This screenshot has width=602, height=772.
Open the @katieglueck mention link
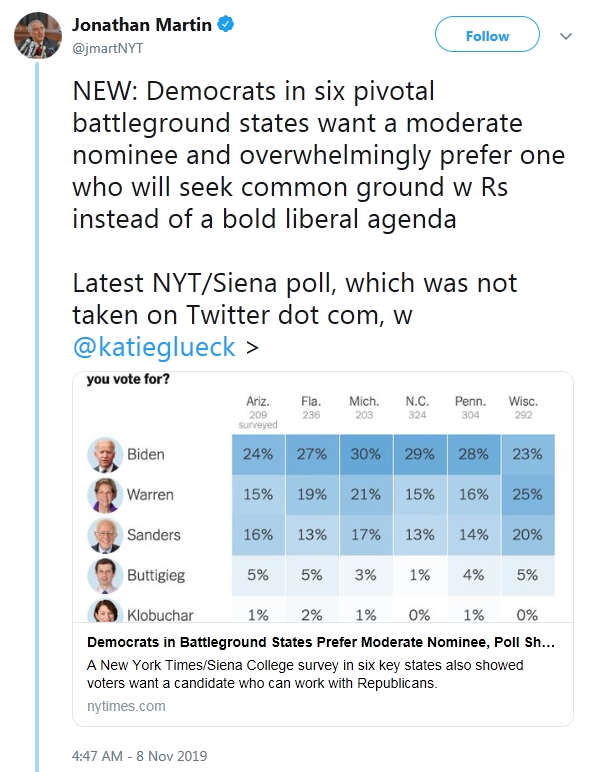[x=154, y=347]
